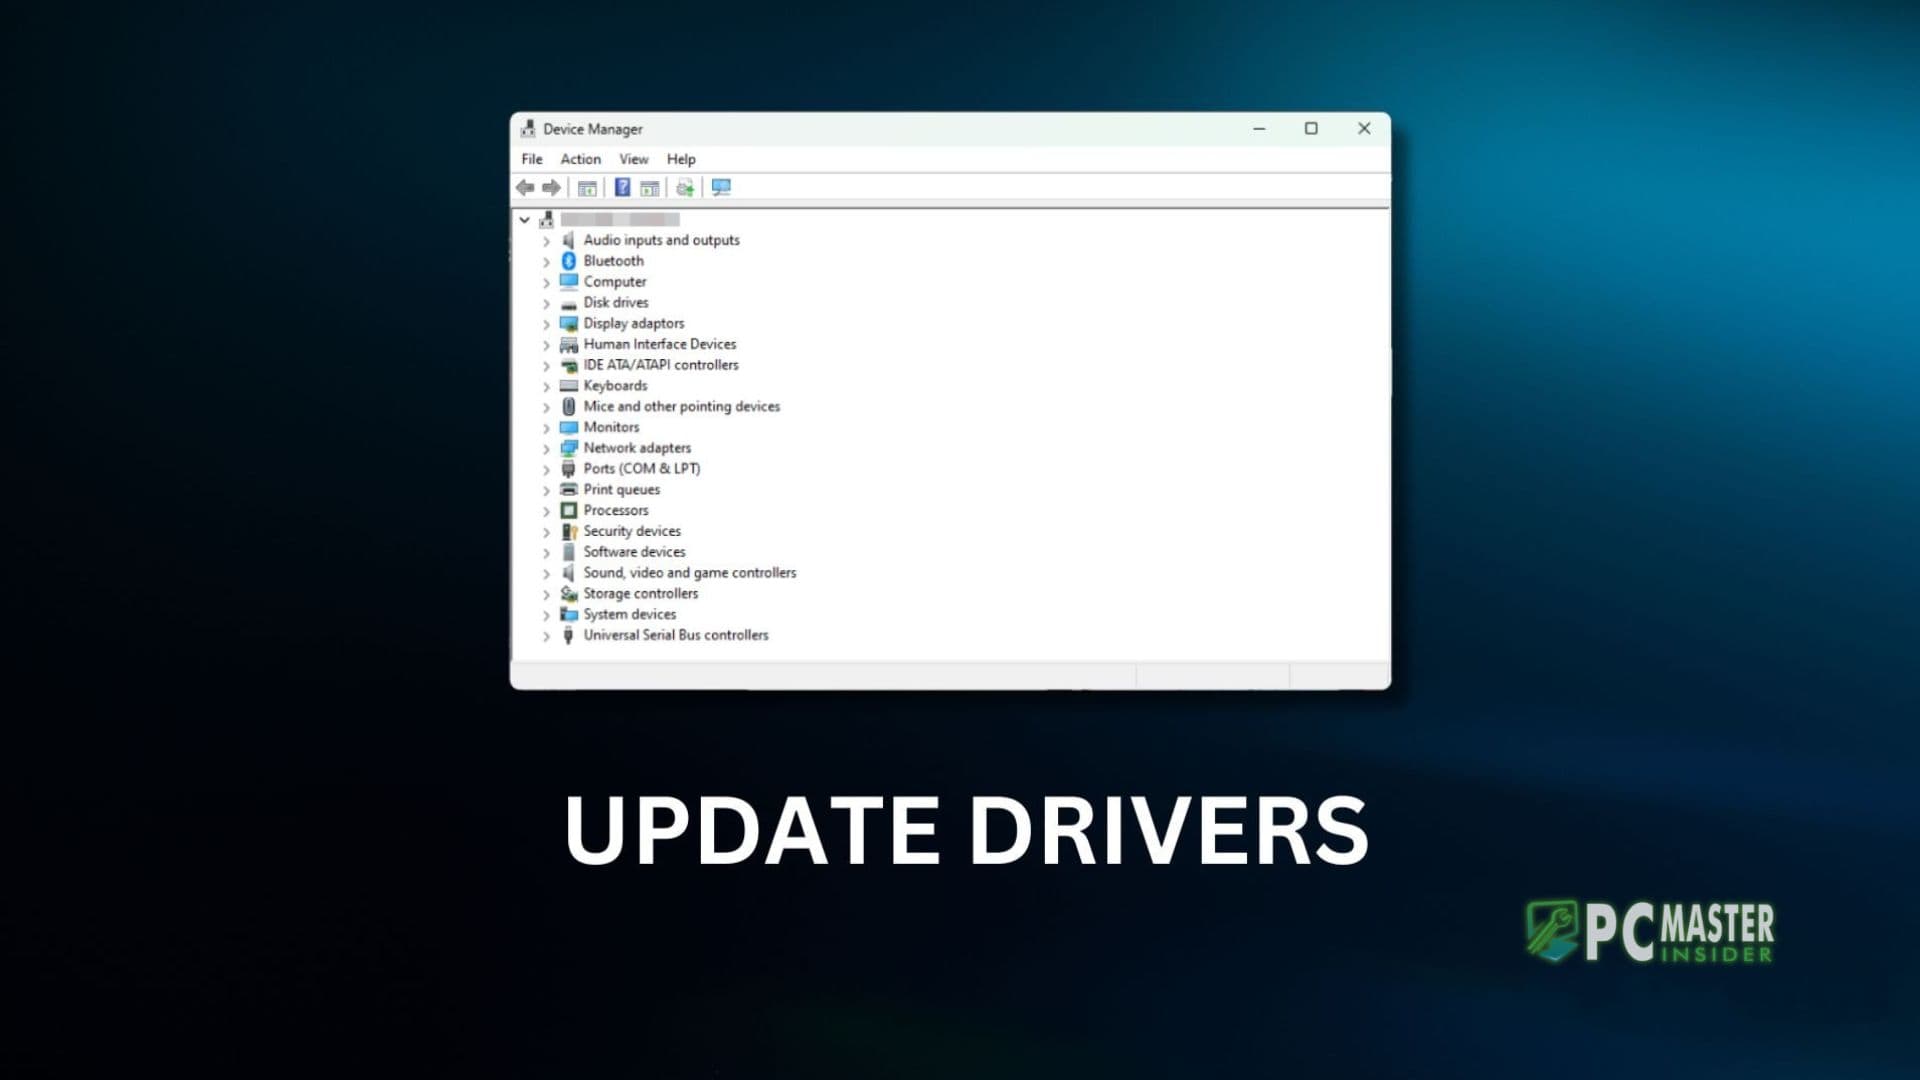Expand the Audio inputs and outputs category
Screen dimensions: 1920x1080
point(546,240)
